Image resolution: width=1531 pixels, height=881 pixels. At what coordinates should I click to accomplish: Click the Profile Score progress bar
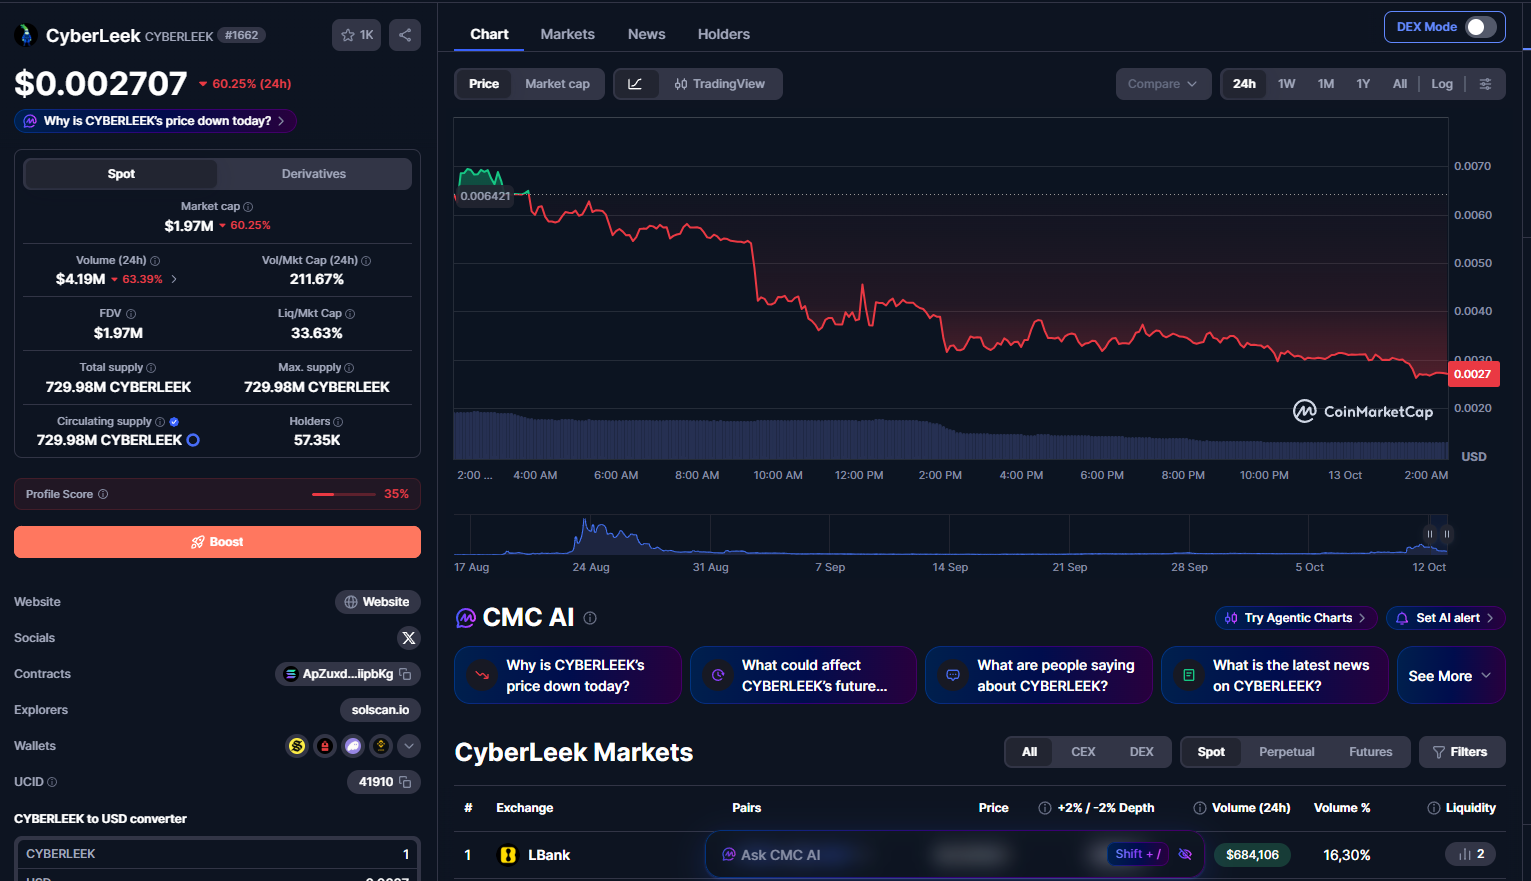(x=343, y=494)
